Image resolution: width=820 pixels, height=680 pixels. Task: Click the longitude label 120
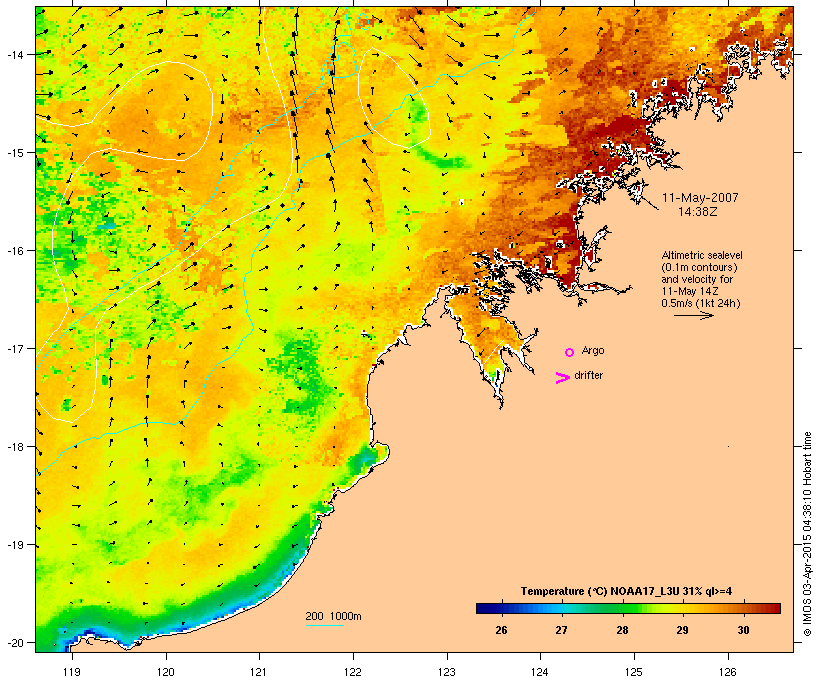pyautogui.click(x=166, y=672)
